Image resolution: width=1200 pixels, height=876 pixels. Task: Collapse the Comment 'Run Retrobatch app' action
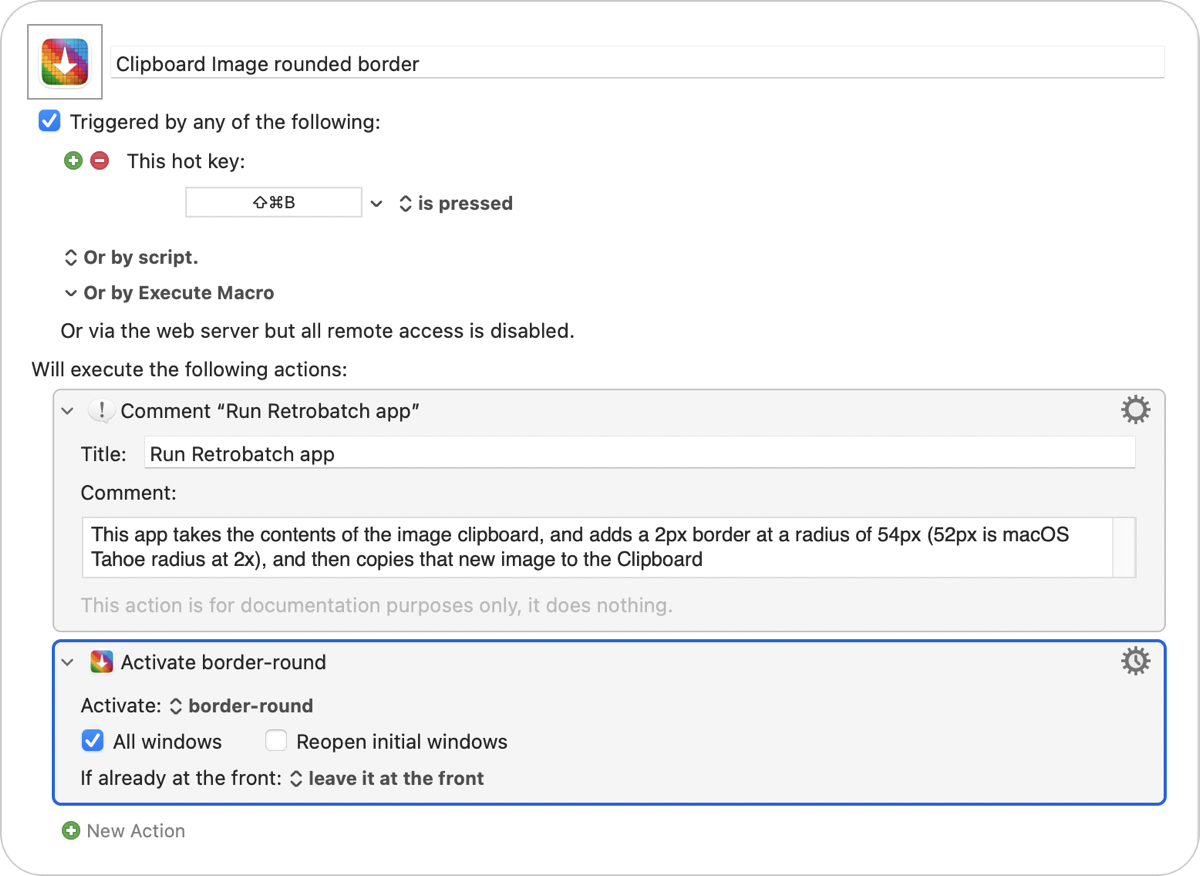coord(67,409)
